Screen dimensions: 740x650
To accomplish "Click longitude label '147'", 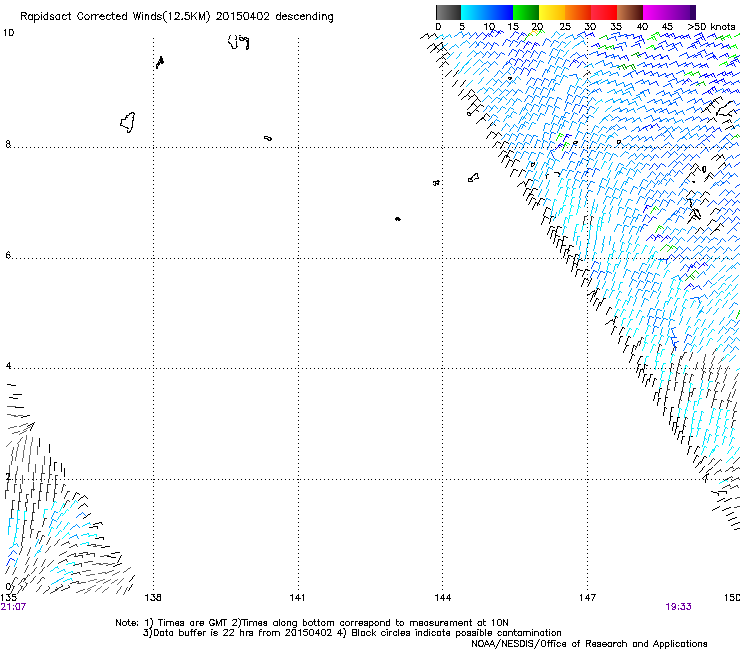I will click(588, 598).
